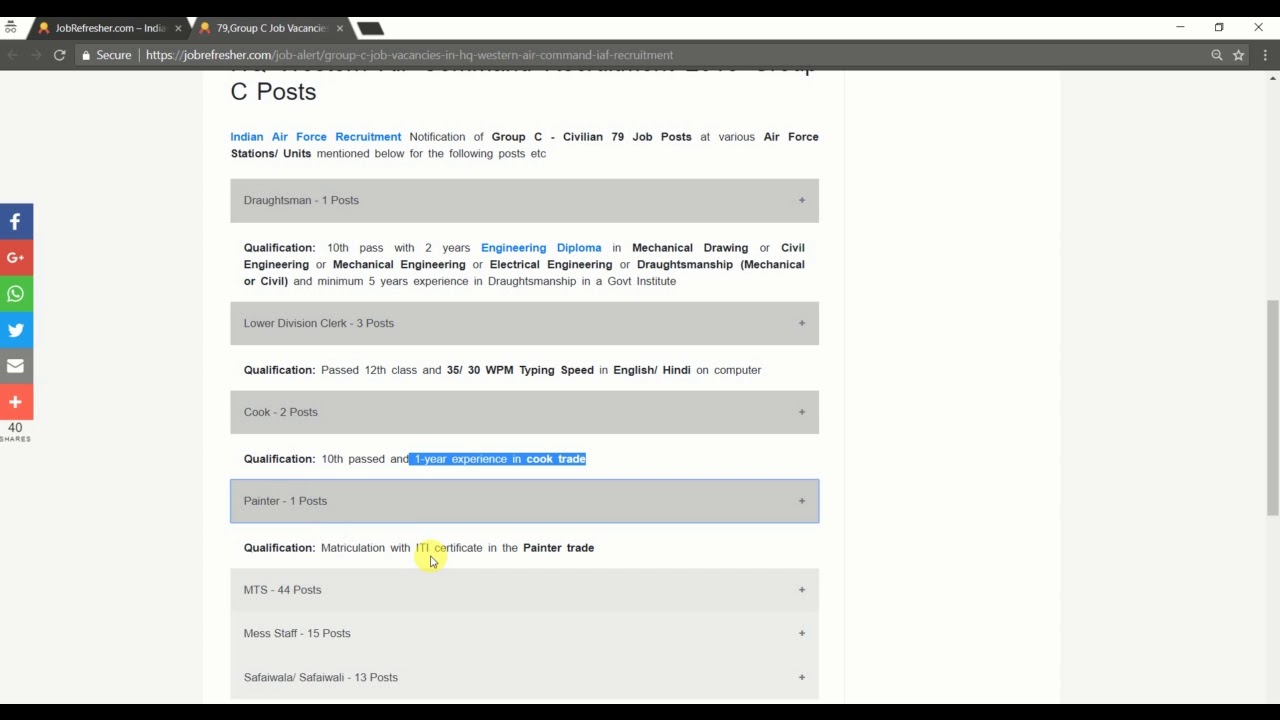The height and width of the screenshot is (720, 1280).
Task: Toggle plus icon on Mess Staff row
Action: click(x=802, y=633)
